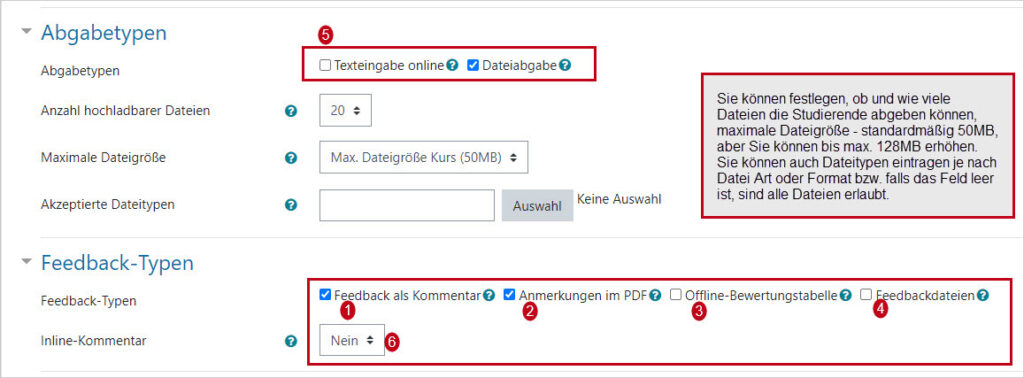Collapse the Abgabetypen section arrow
1024x378 pixels.
pos(26,31)
